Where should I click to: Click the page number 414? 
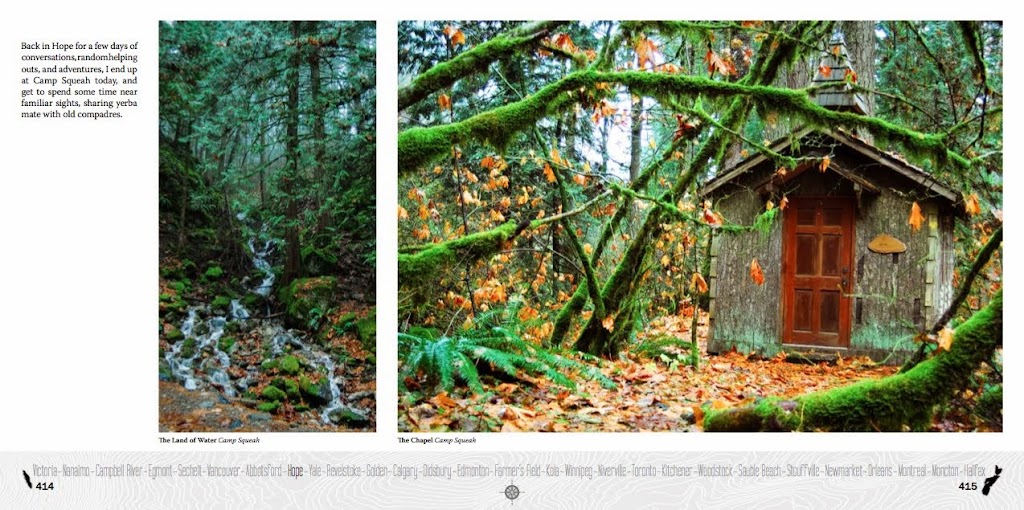[44, 486]
